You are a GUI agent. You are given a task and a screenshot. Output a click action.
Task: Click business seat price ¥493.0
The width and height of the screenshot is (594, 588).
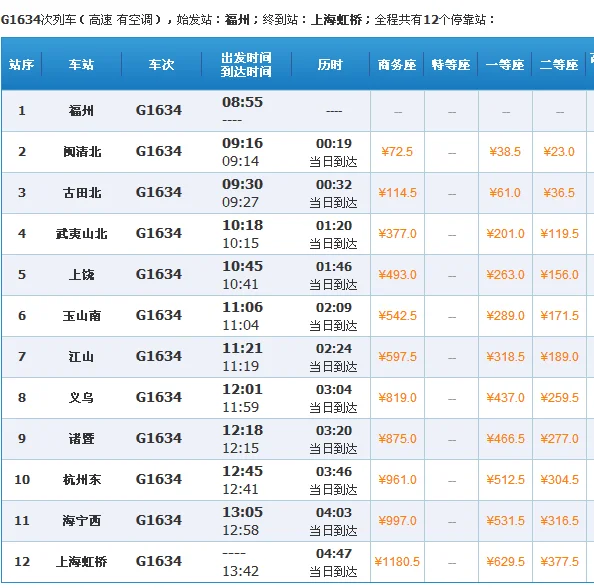click(397, 274)
